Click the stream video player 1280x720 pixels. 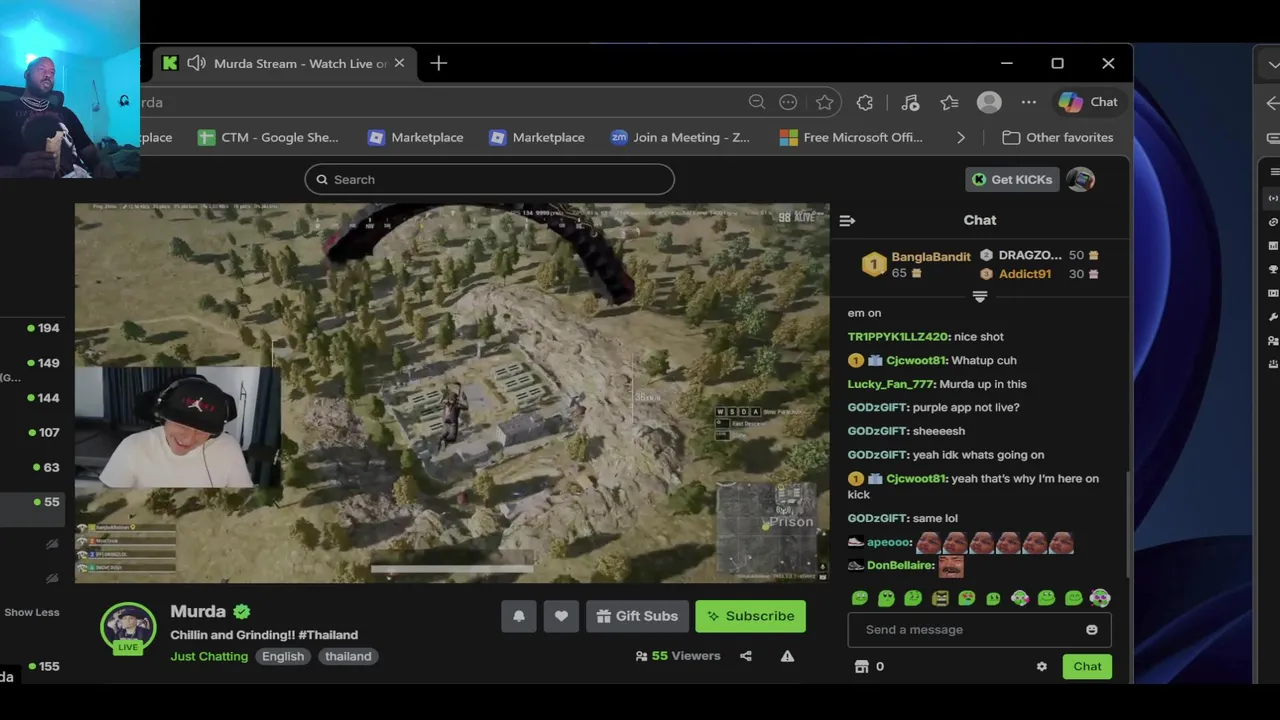point(452,392)
